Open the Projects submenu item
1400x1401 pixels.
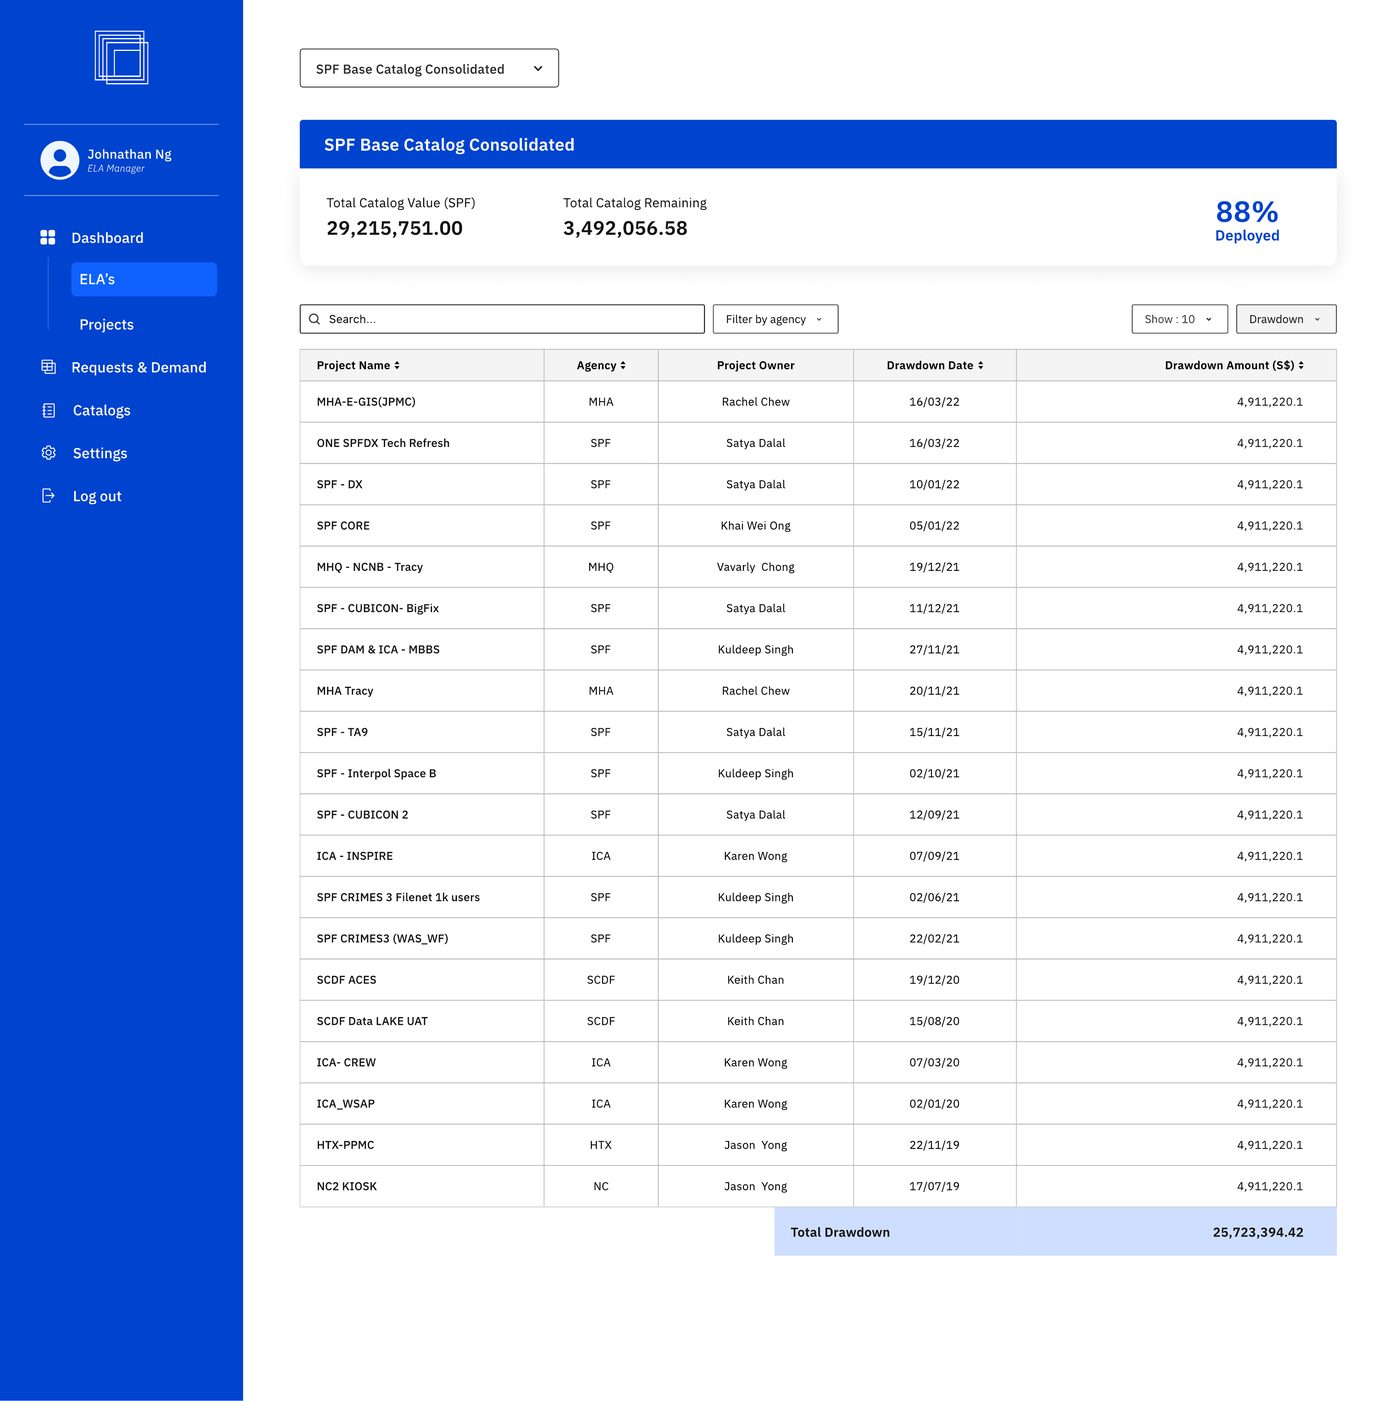[106, 325]
